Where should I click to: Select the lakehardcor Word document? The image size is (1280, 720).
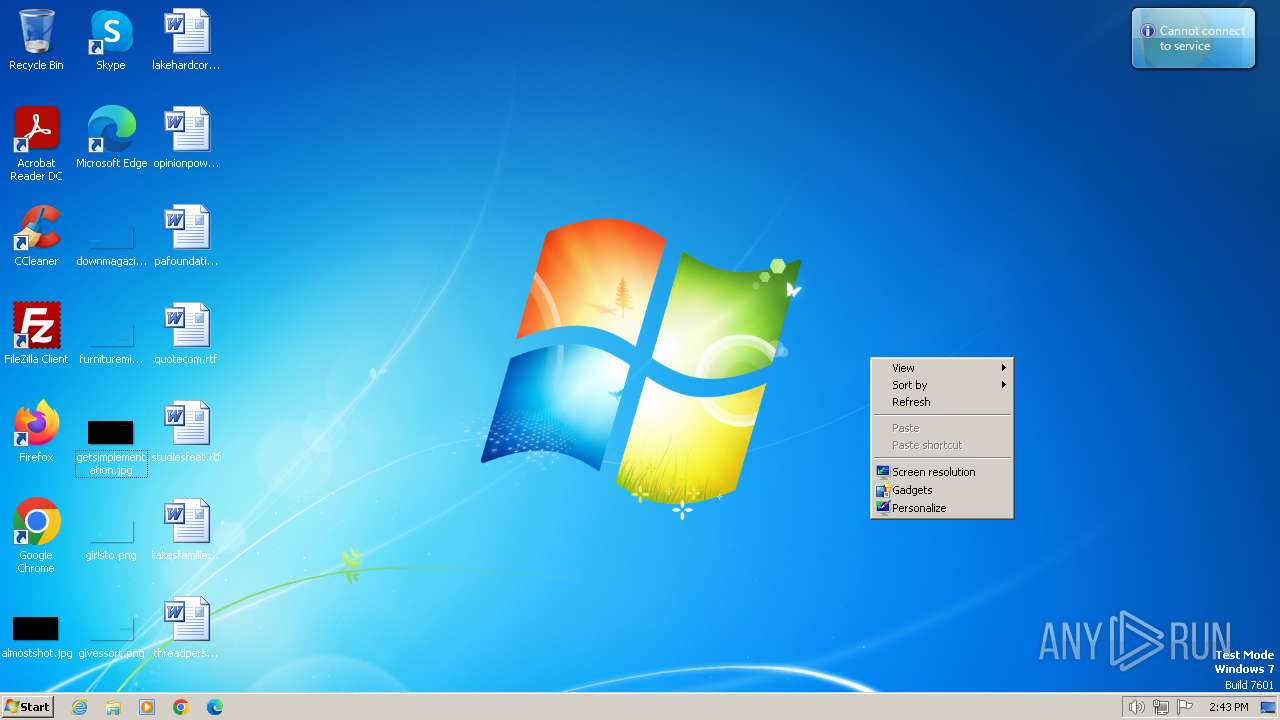point(186,40)
